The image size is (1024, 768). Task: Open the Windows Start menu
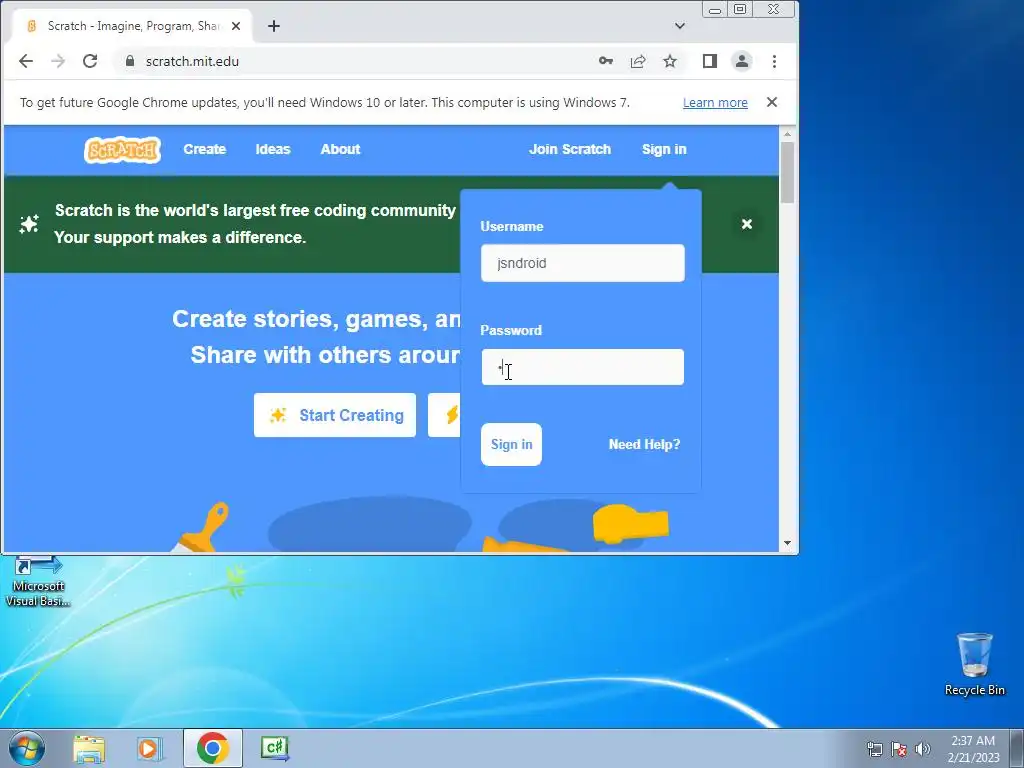pos(27,748)
